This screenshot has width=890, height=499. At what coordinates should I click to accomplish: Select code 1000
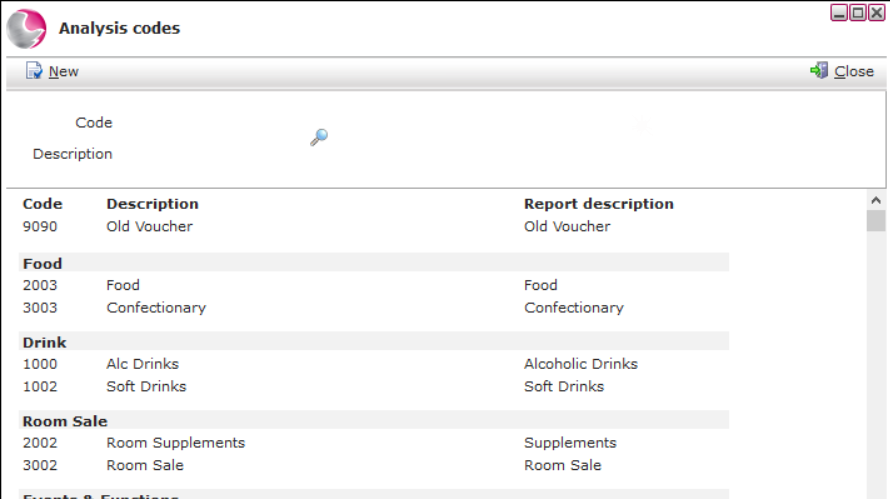[40, 364]
